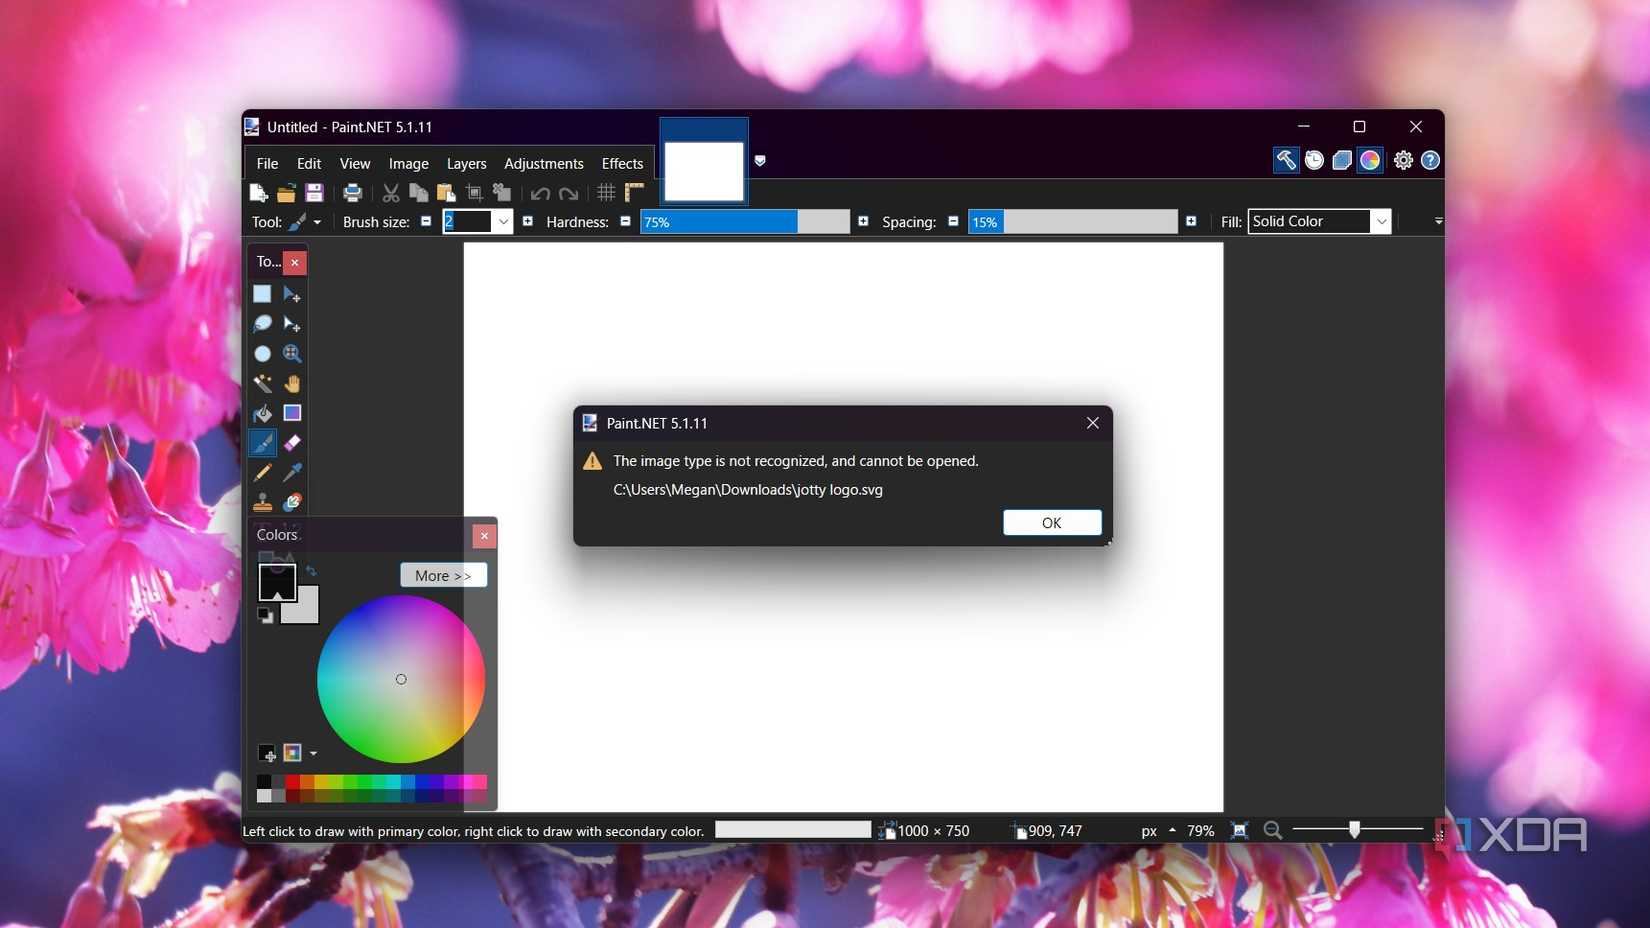Open the palette management dropdown arrow
Viewport: 1650px width, 928px height.
(313, 753)
